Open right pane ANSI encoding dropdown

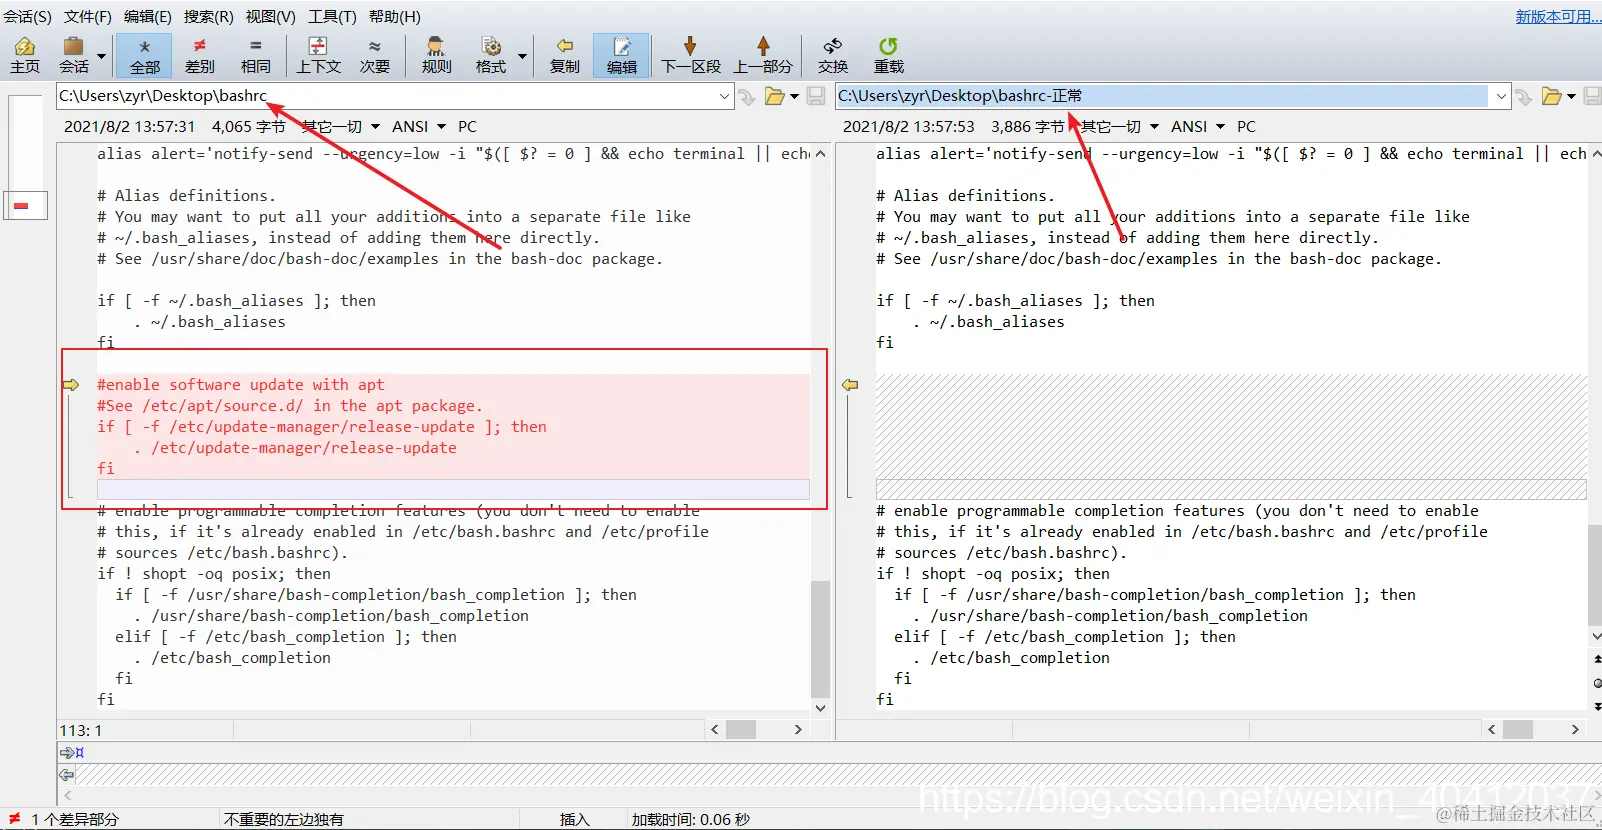tap(1197, 126)
